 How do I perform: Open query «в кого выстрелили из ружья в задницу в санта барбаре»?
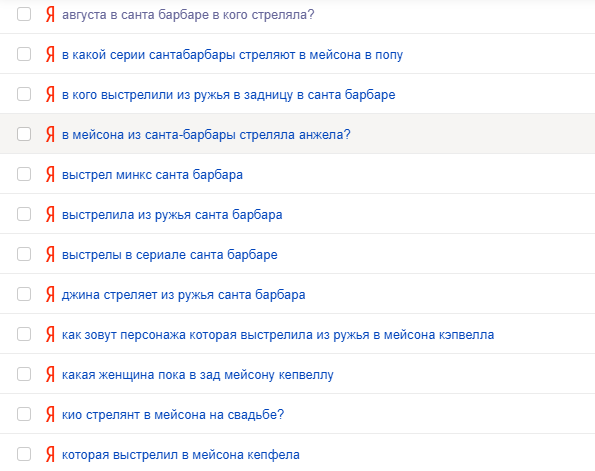228,95
